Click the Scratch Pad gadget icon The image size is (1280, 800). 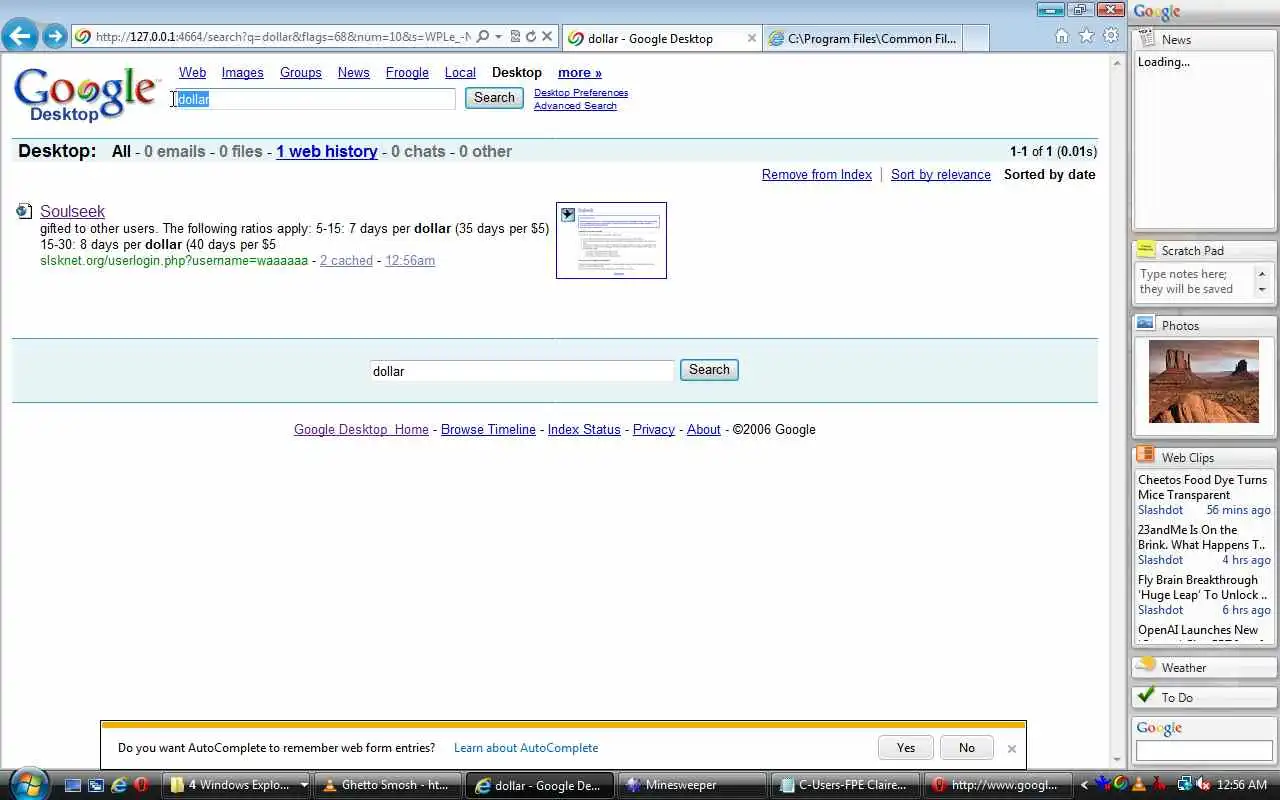click(x=1146, y=250)
